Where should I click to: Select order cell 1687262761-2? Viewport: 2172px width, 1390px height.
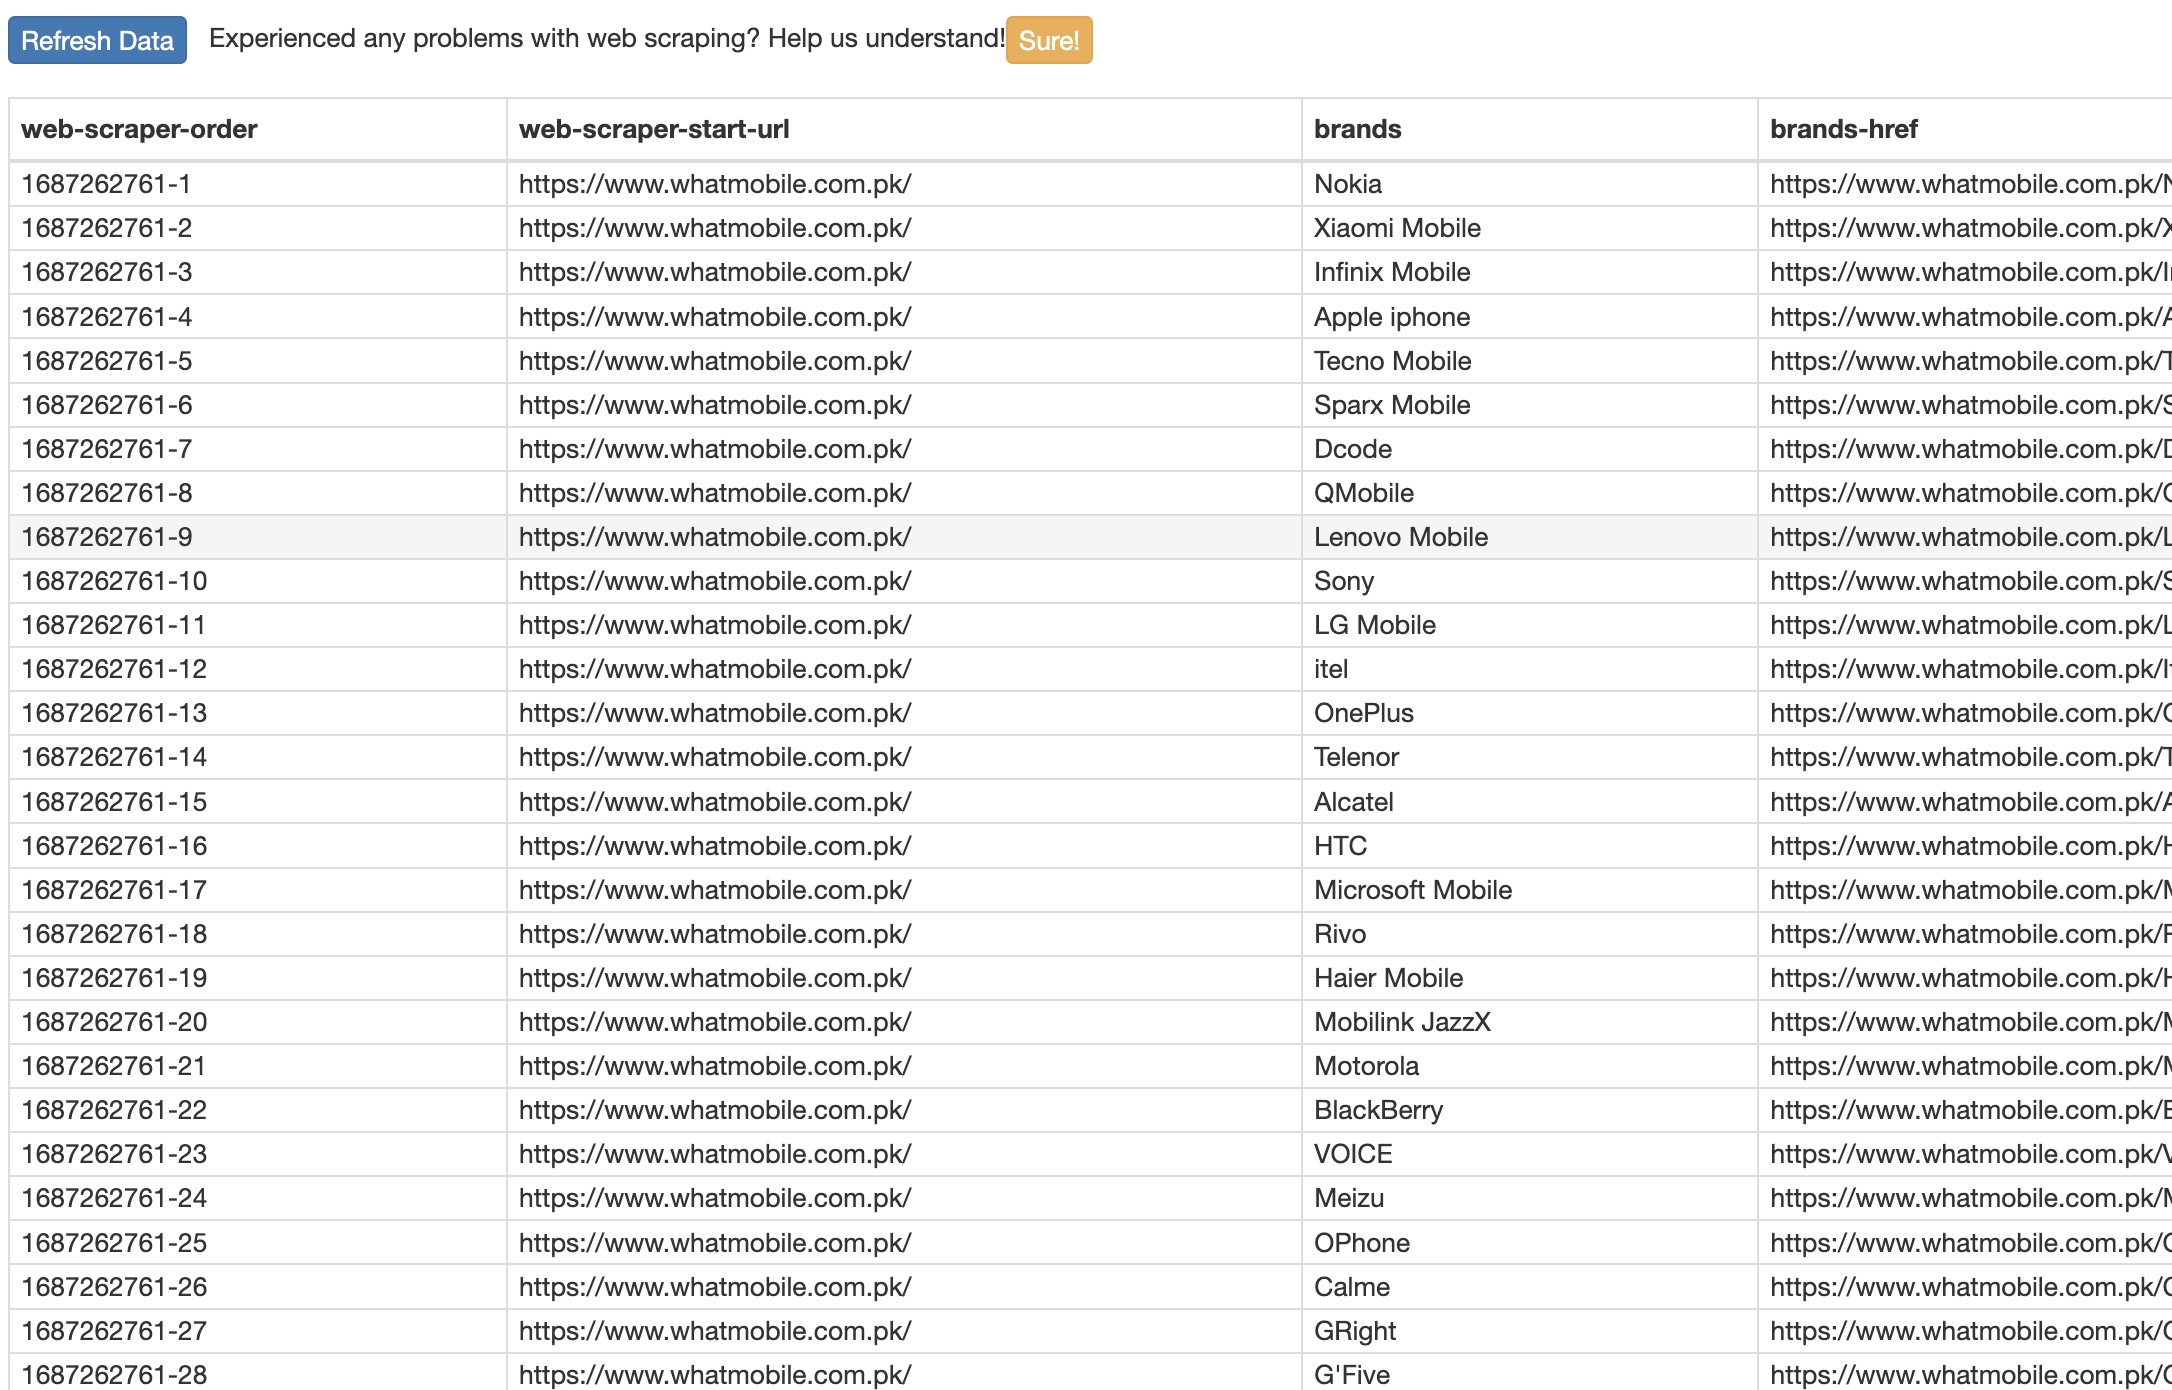pos(258,228)
